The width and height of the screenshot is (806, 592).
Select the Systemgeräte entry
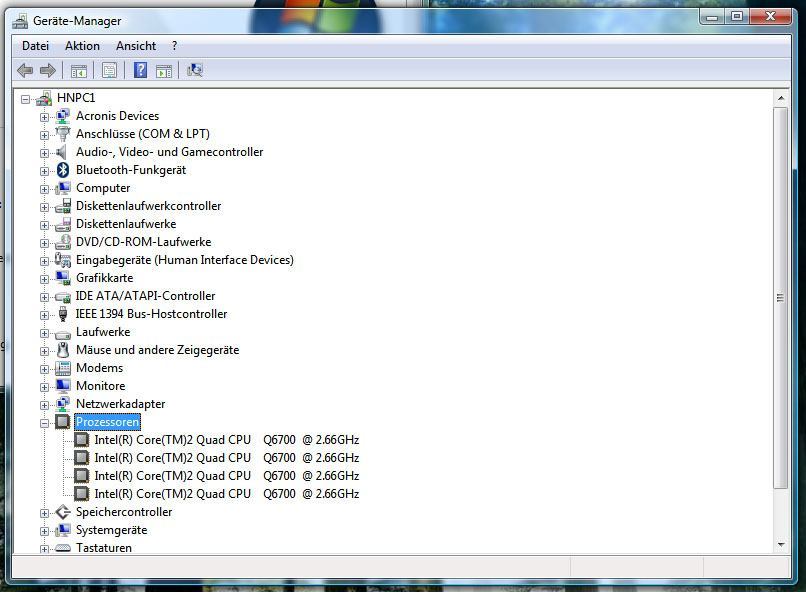112,530
